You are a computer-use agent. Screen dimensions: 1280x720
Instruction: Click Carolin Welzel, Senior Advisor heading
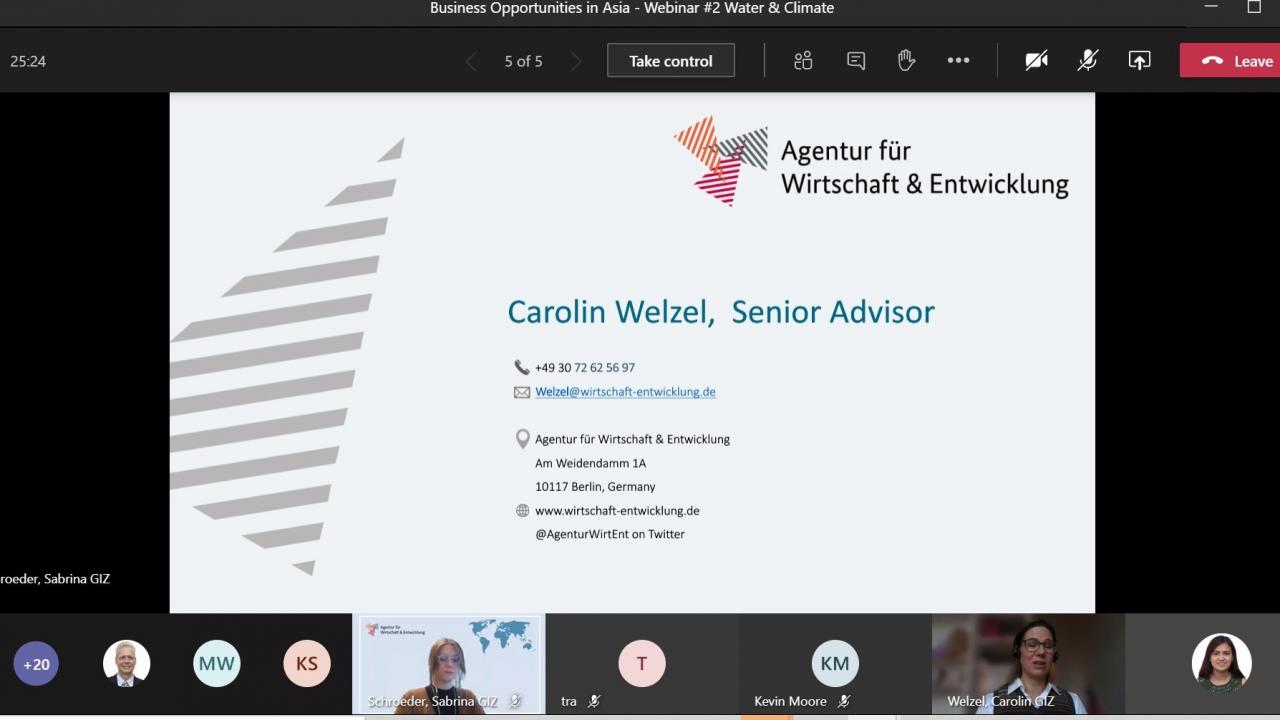pyautogui.click(x=721, y=312)
